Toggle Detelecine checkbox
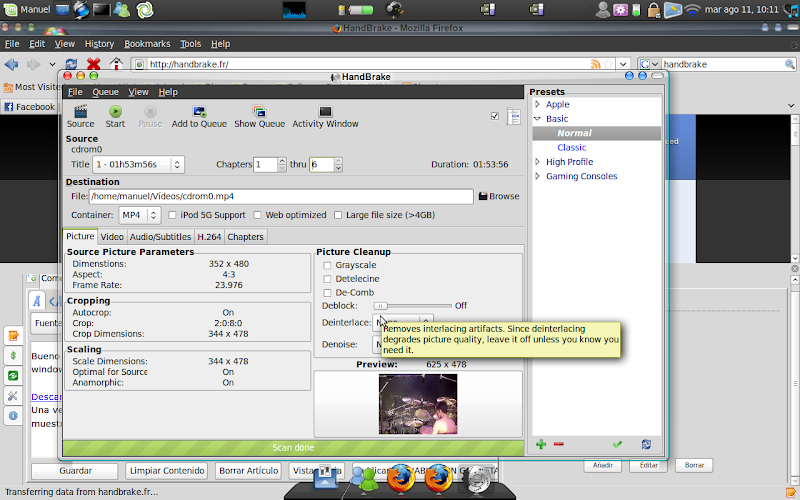Viewport: 800px width, 500px height. click(328, 279)
